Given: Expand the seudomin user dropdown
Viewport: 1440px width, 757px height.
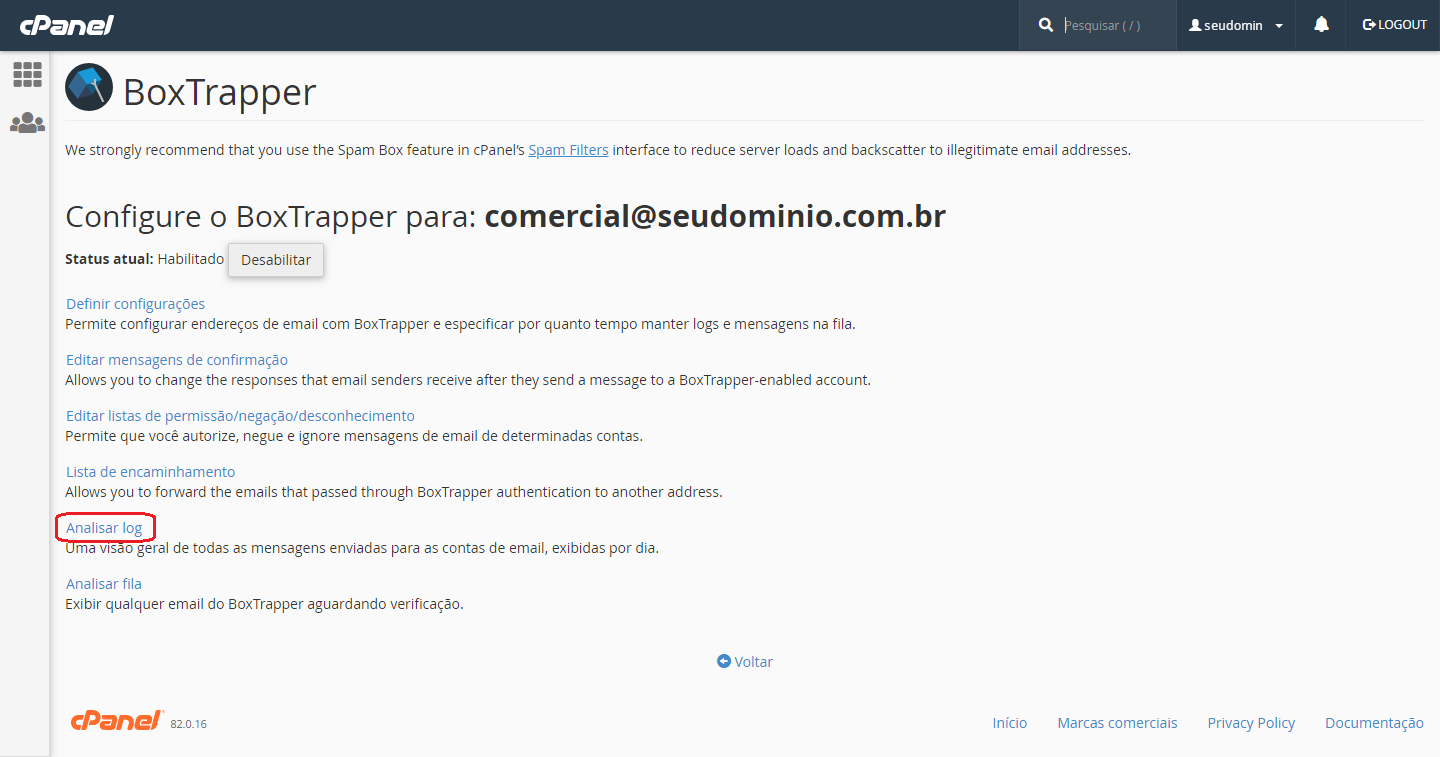Looking at the screenshot, I should pos(1236,25).
